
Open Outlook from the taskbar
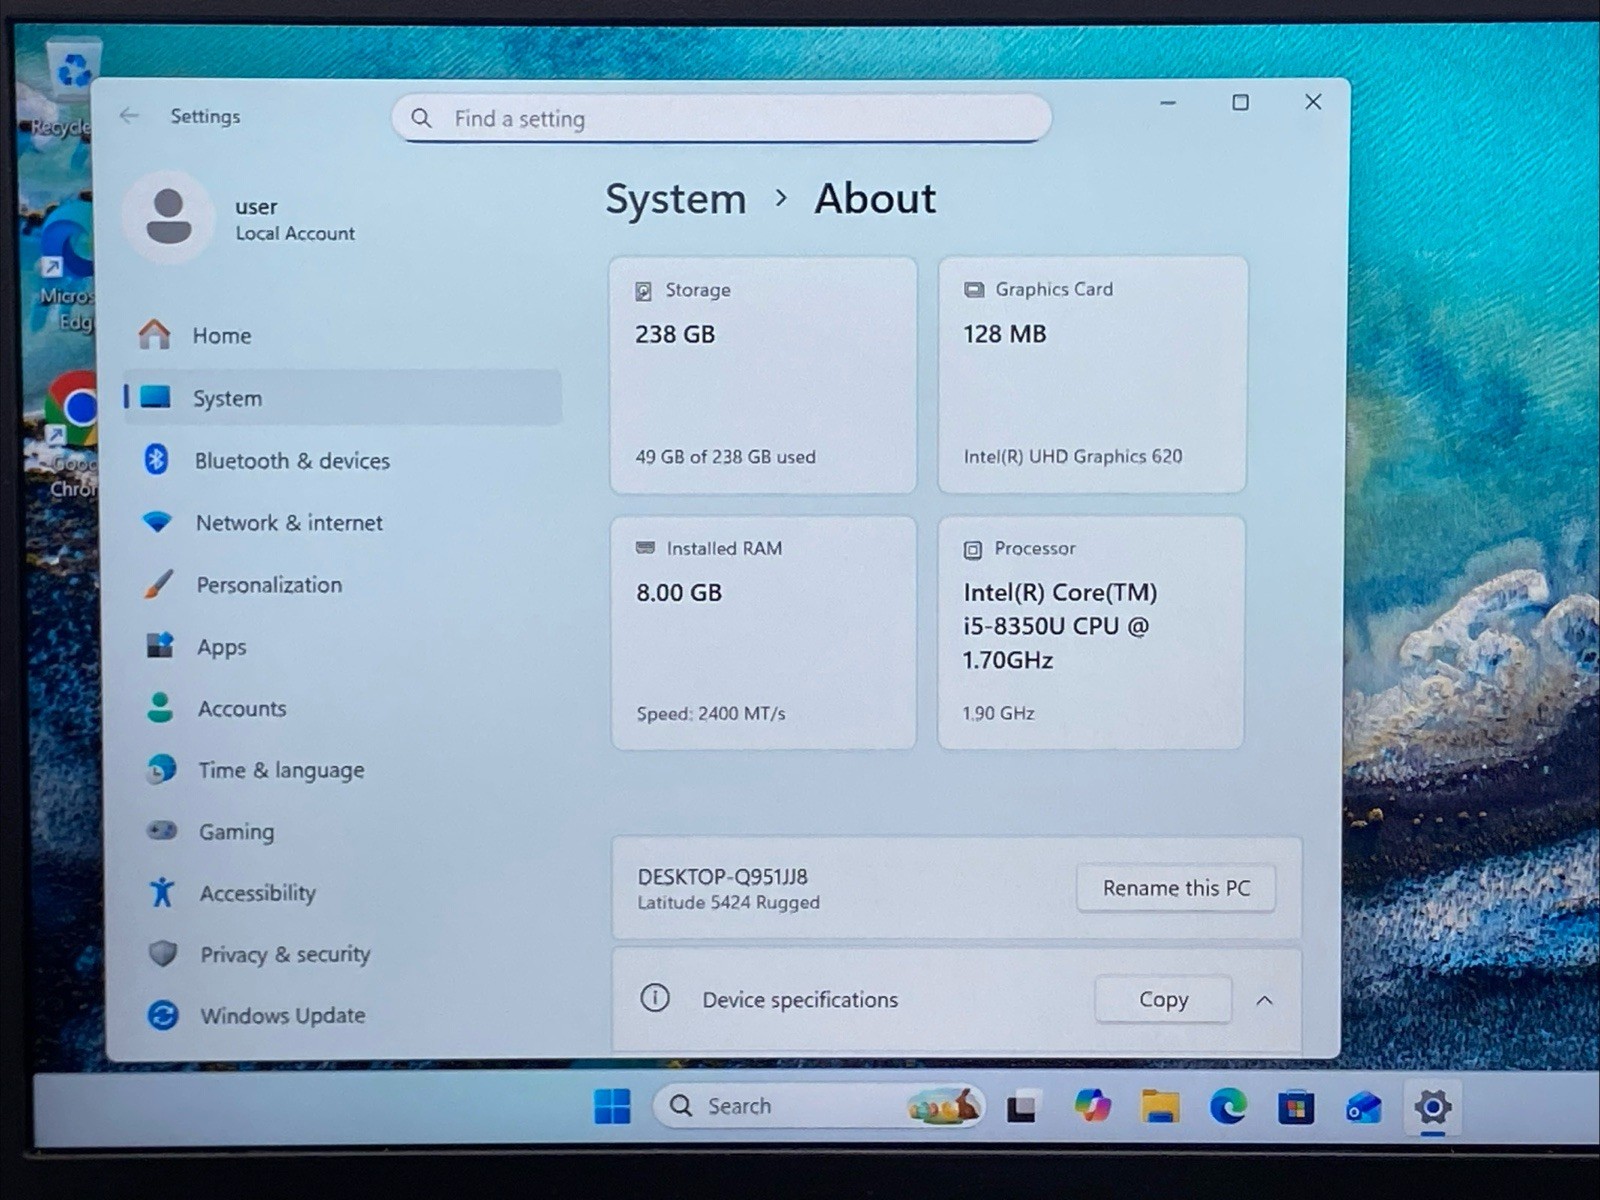tap(1364, 1107)
